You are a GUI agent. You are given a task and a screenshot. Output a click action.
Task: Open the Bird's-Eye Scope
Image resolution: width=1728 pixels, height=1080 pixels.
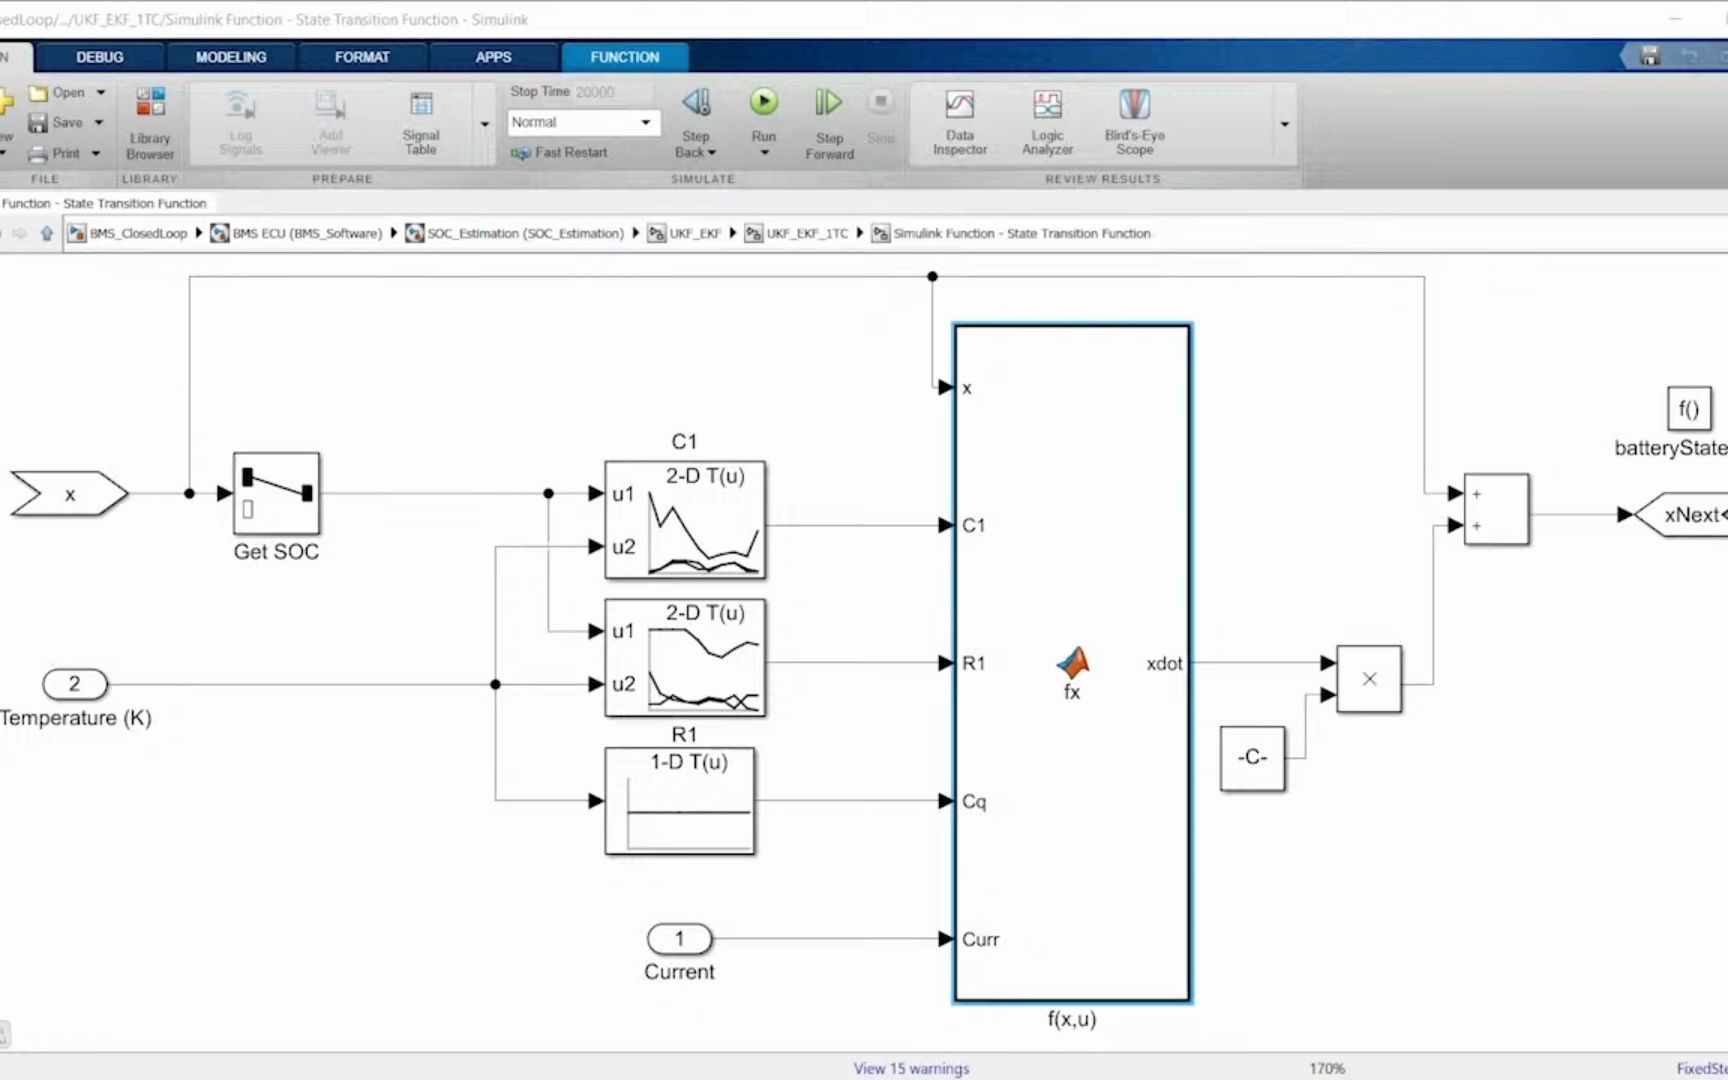click(1134, 123)
